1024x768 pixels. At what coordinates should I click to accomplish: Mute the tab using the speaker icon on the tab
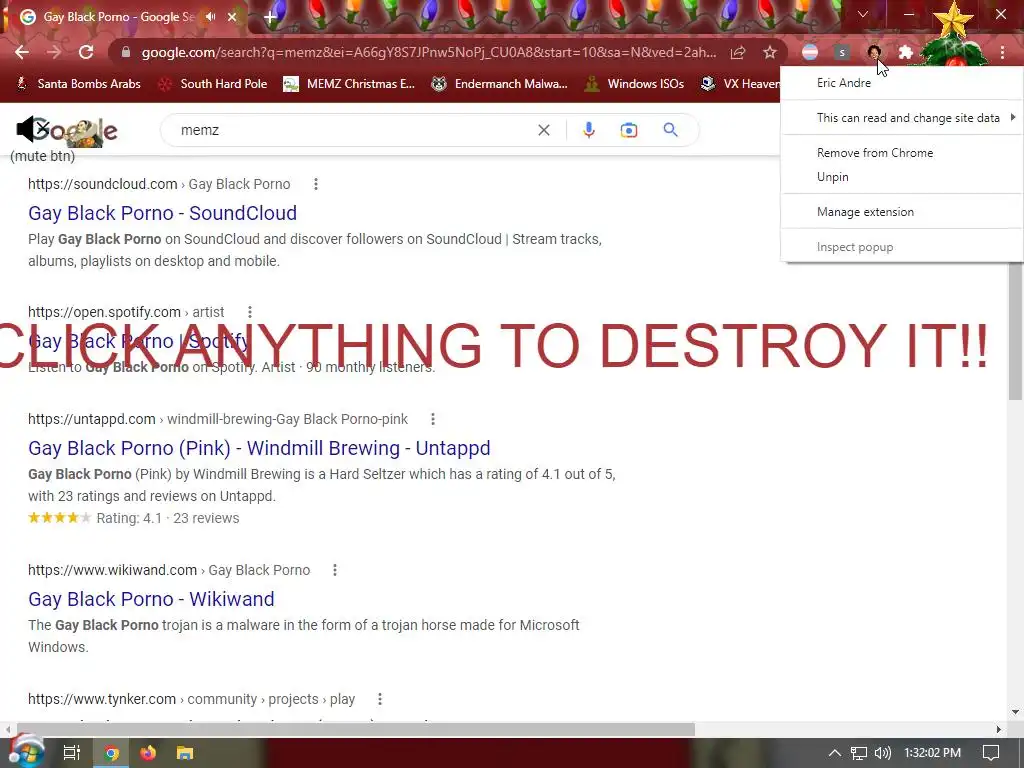tap(210, 17)
